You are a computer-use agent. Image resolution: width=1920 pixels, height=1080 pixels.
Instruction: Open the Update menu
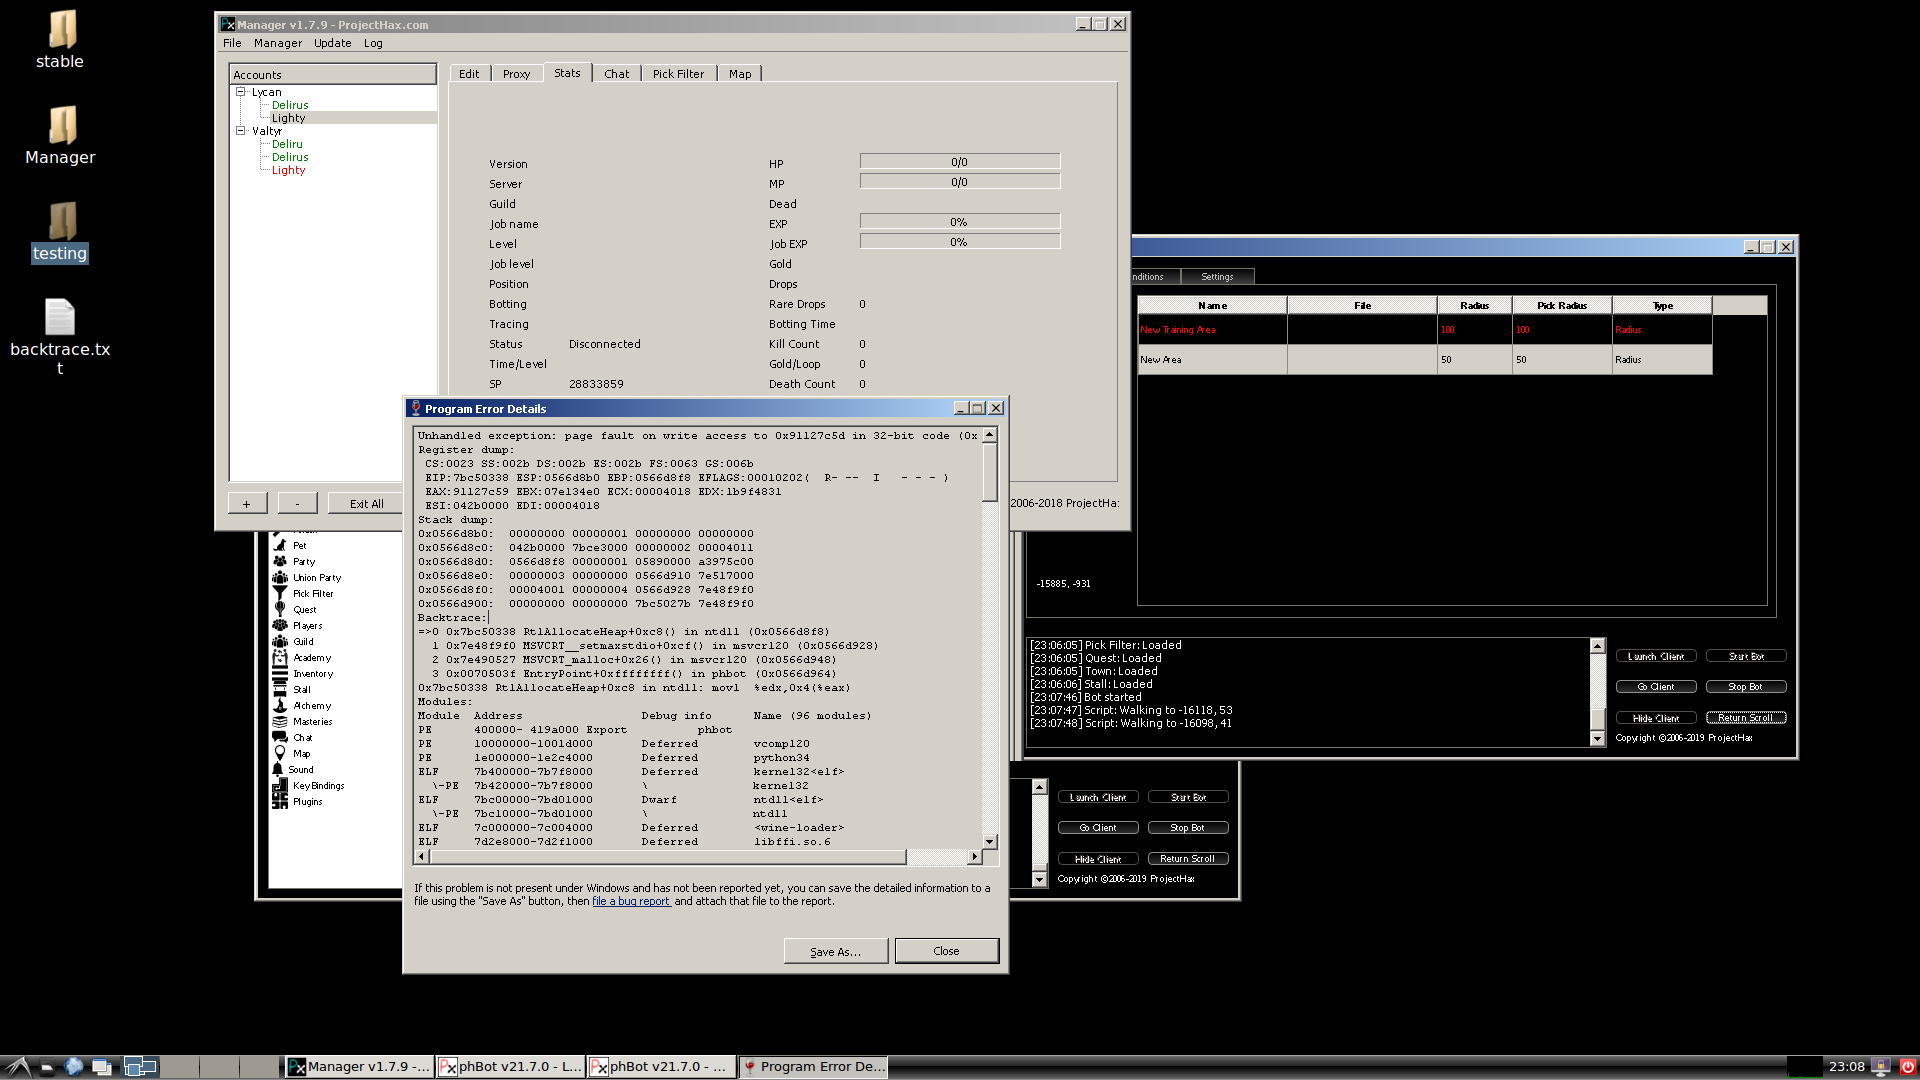pyautogui.click(x=332, y=43)
